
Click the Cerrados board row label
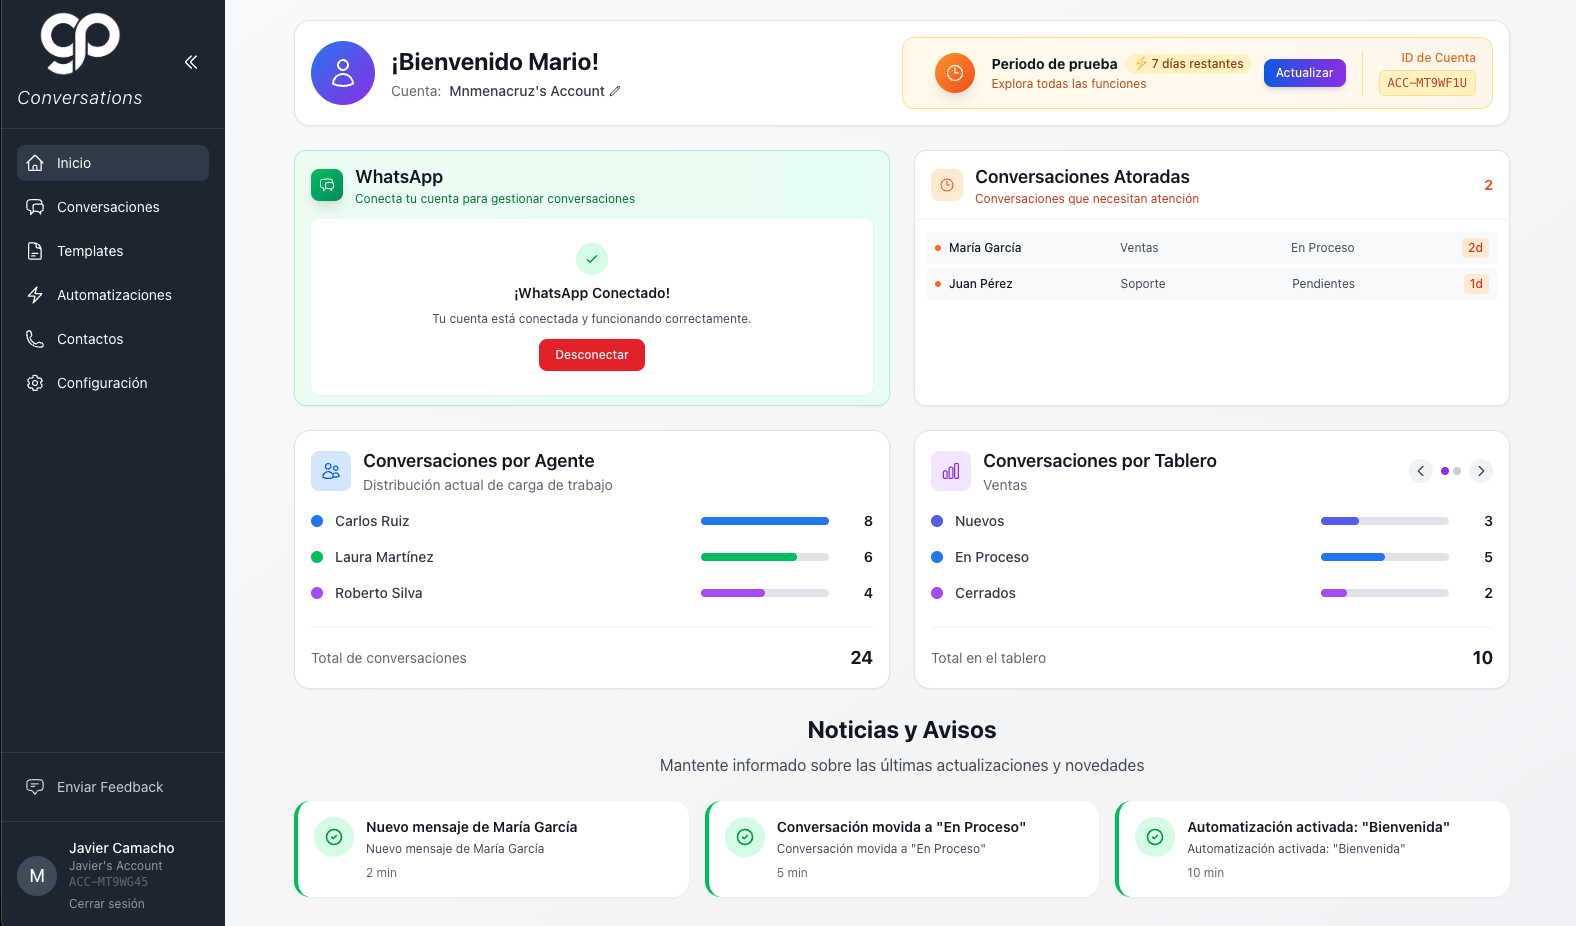coord(985,593)
